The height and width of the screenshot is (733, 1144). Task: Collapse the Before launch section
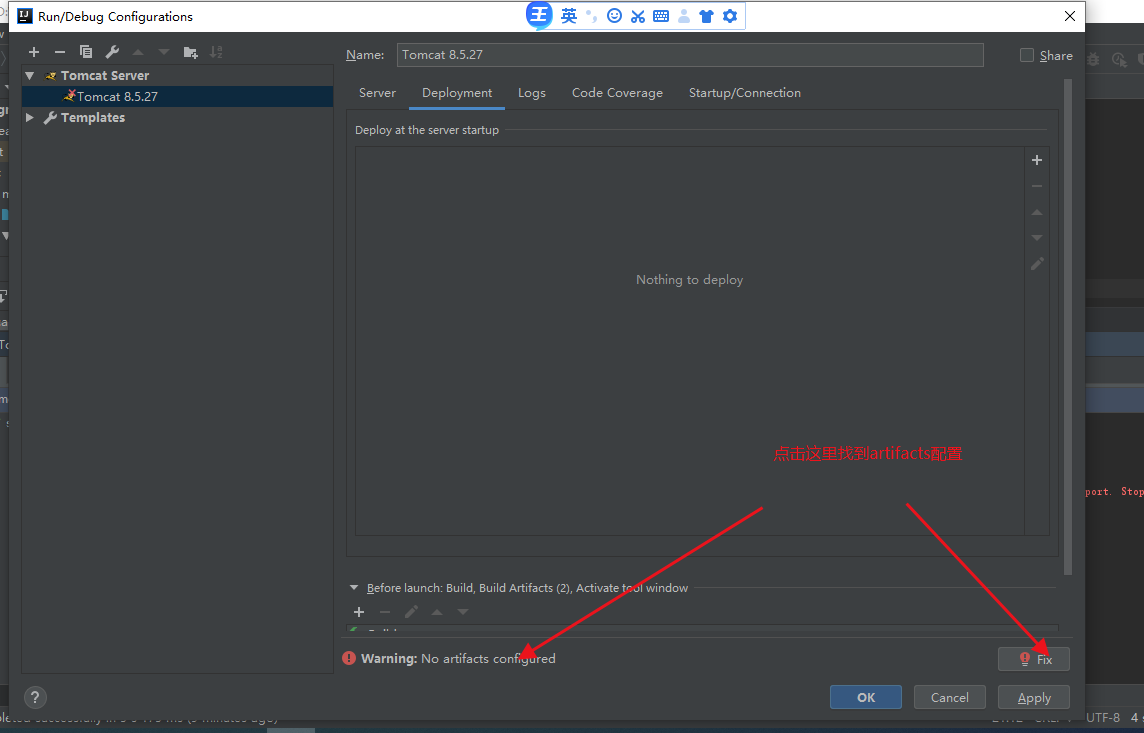tap(354, 587)
